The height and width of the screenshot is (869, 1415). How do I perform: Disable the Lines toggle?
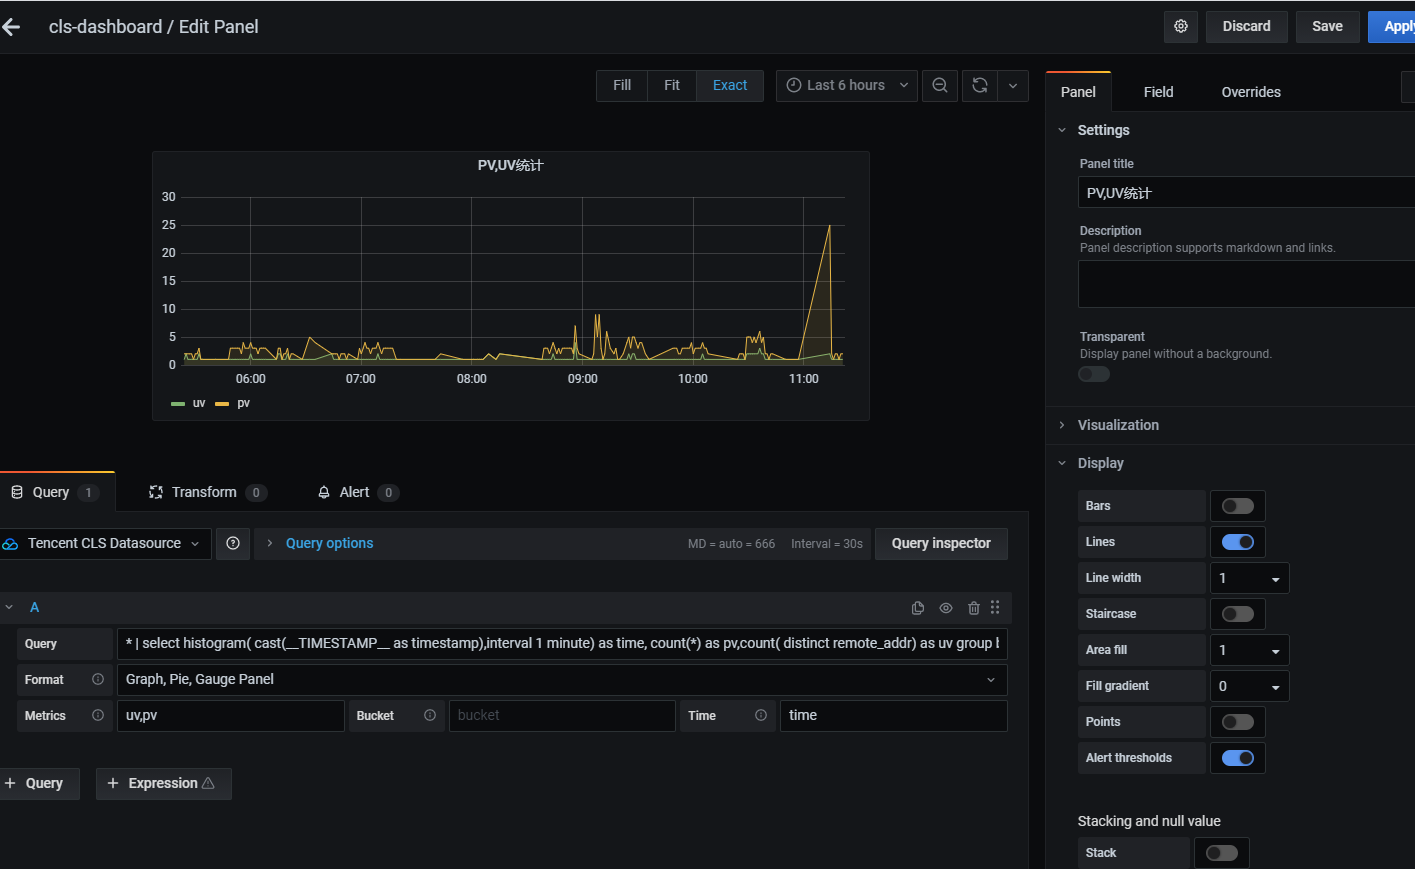(x=1238, y=542)
